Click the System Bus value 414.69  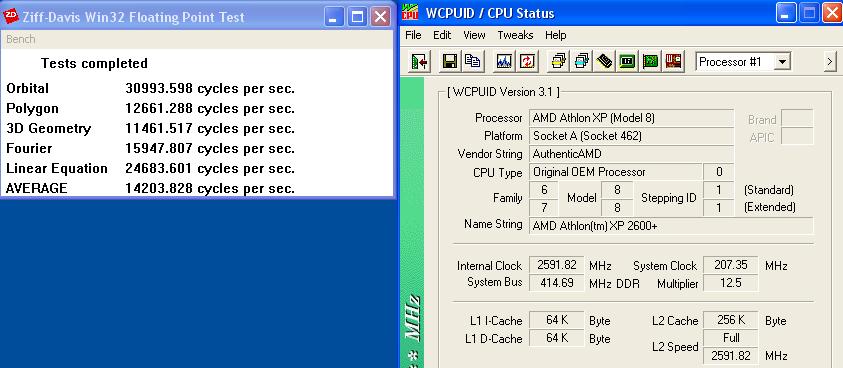pyautogui.click(x=556, y=282)
